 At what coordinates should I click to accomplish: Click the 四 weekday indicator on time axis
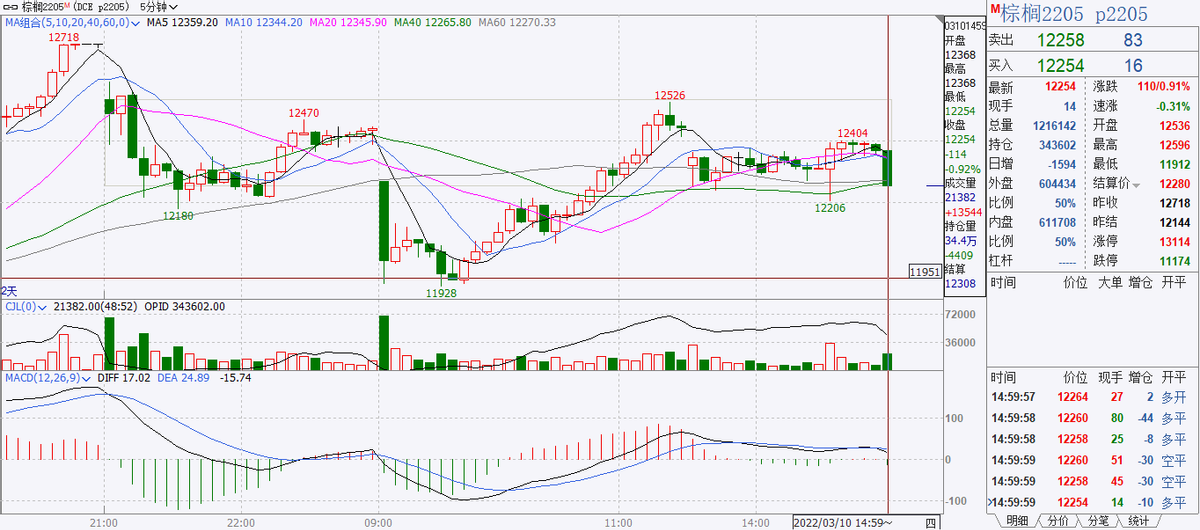(x=931, y=522)
